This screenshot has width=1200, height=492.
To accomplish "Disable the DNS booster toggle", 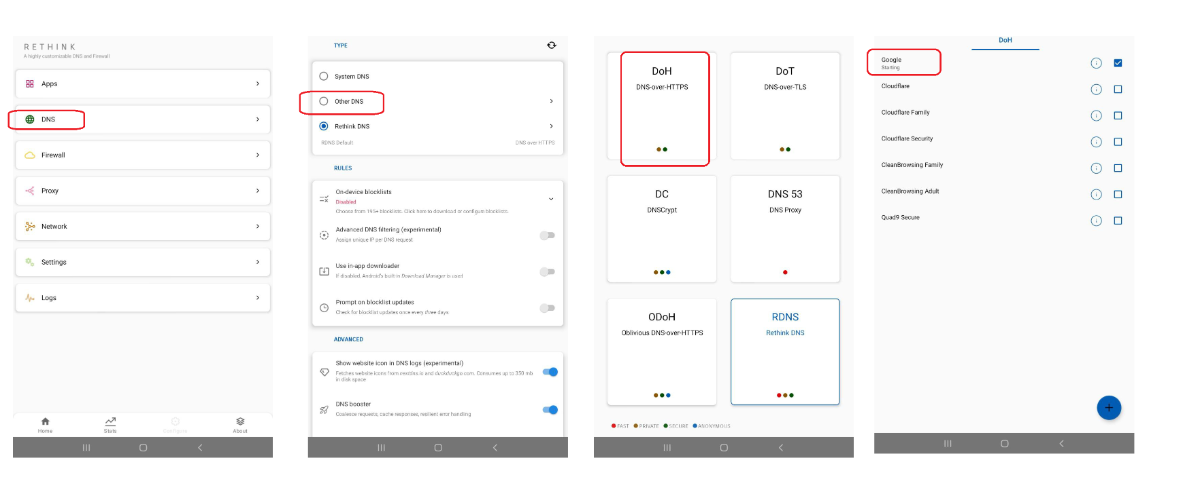I will click(x=549, y=409).
